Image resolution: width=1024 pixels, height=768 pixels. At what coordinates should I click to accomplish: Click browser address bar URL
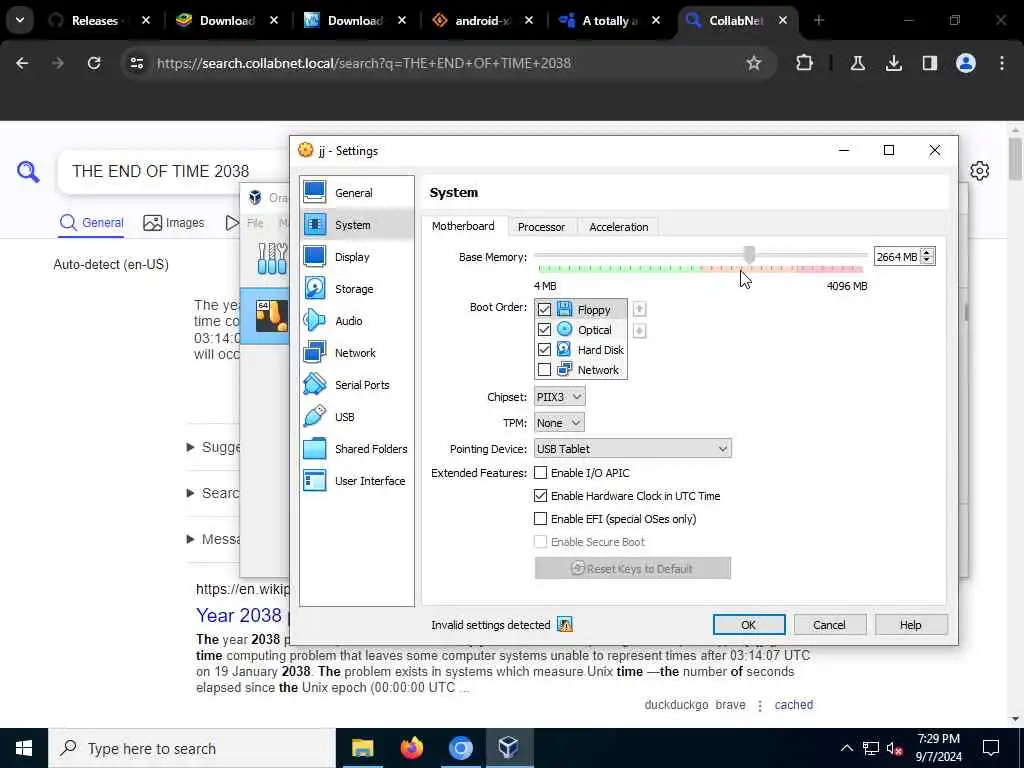(x=364, y=63)
